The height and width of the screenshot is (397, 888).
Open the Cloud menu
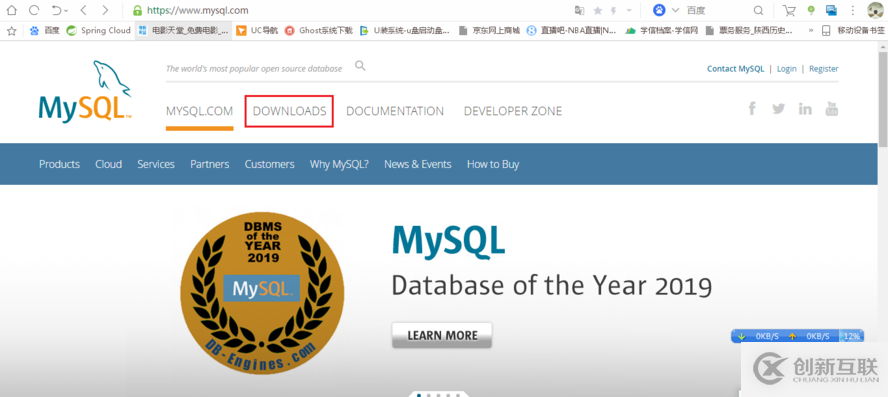[x=108, y=164]
